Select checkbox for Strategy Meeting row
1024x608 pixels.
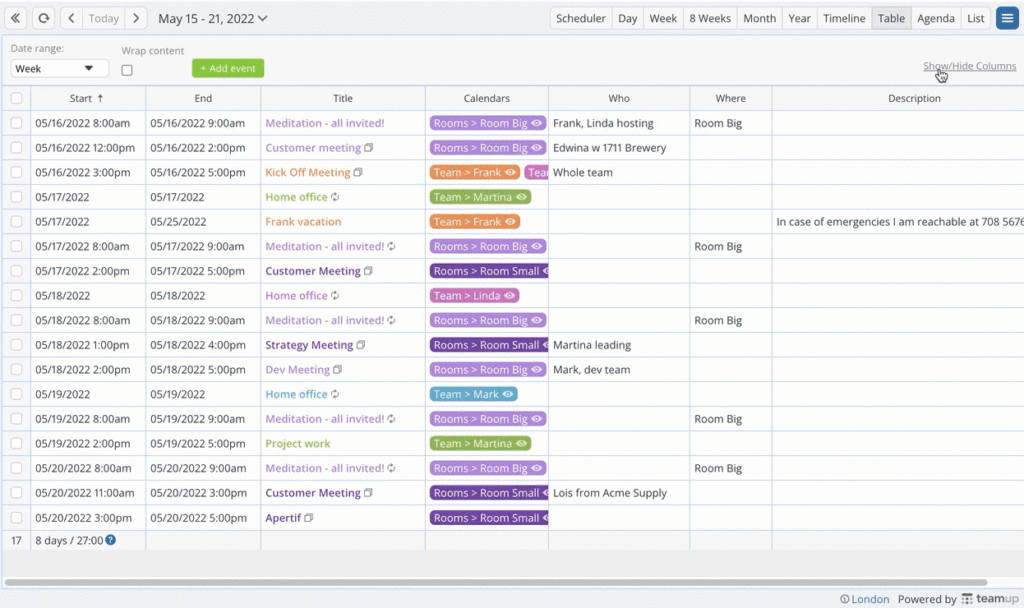coord(16,345)
